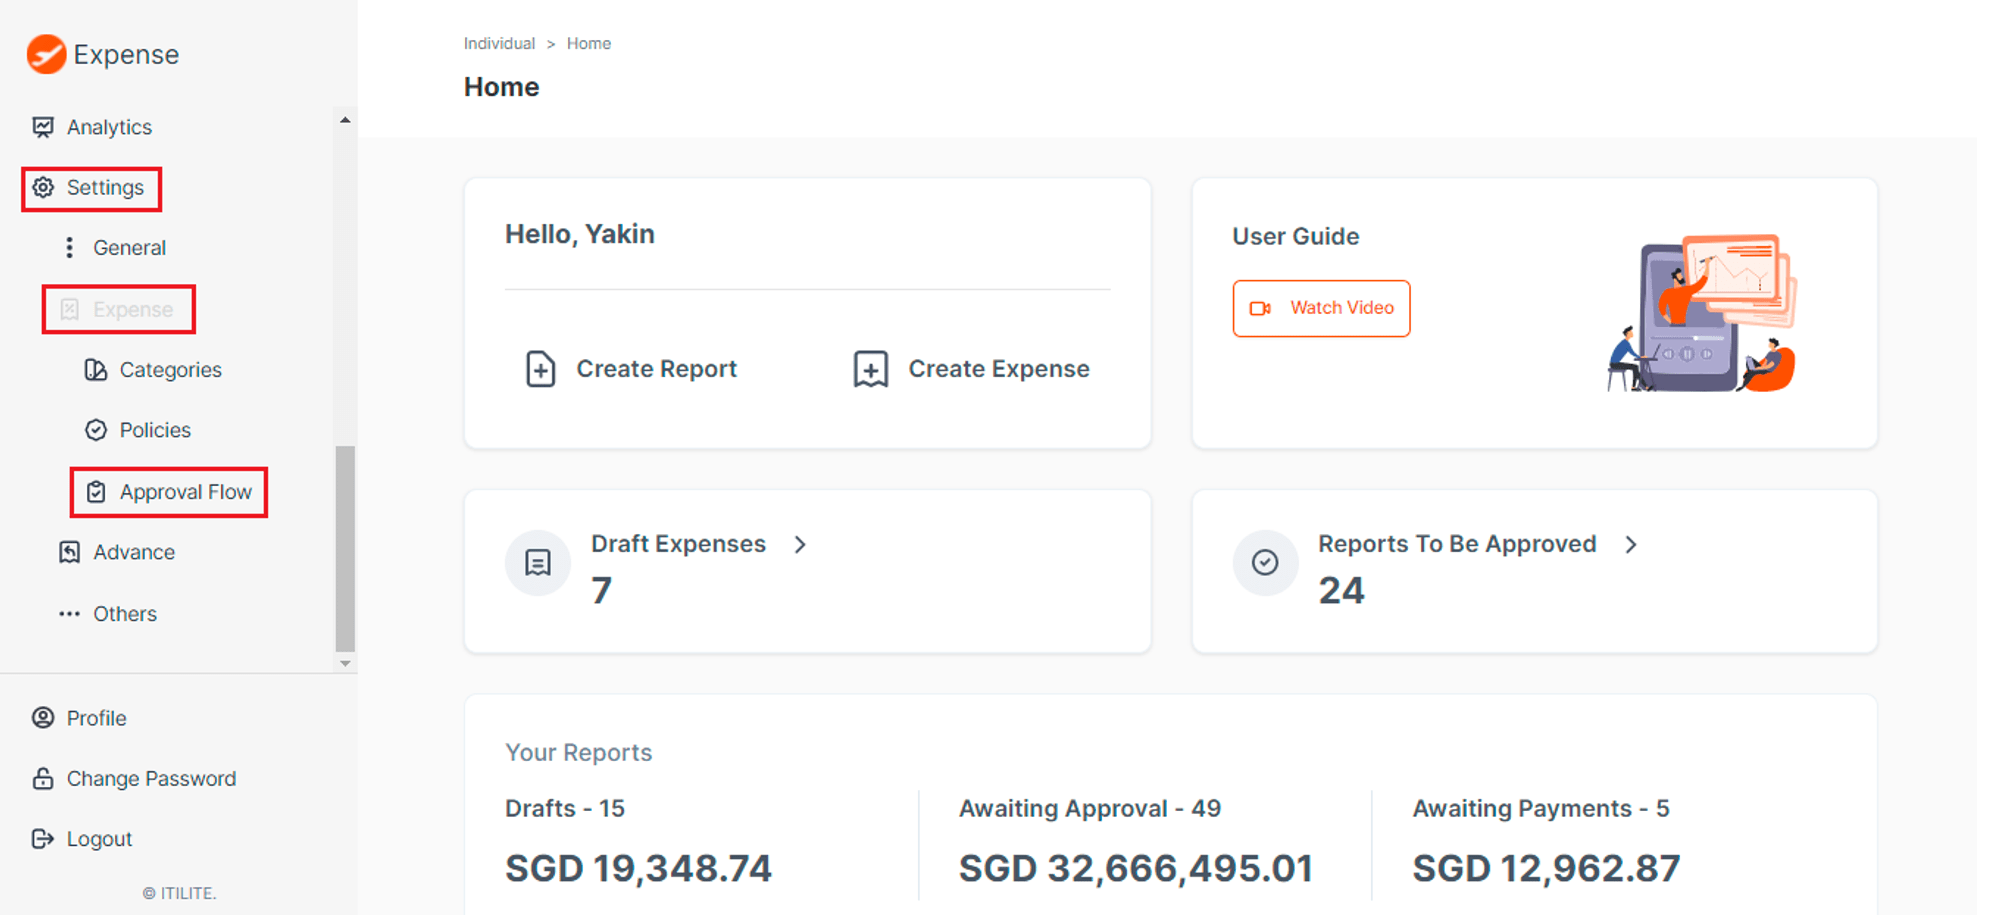Click the Watch Video button

(1321, 308)
